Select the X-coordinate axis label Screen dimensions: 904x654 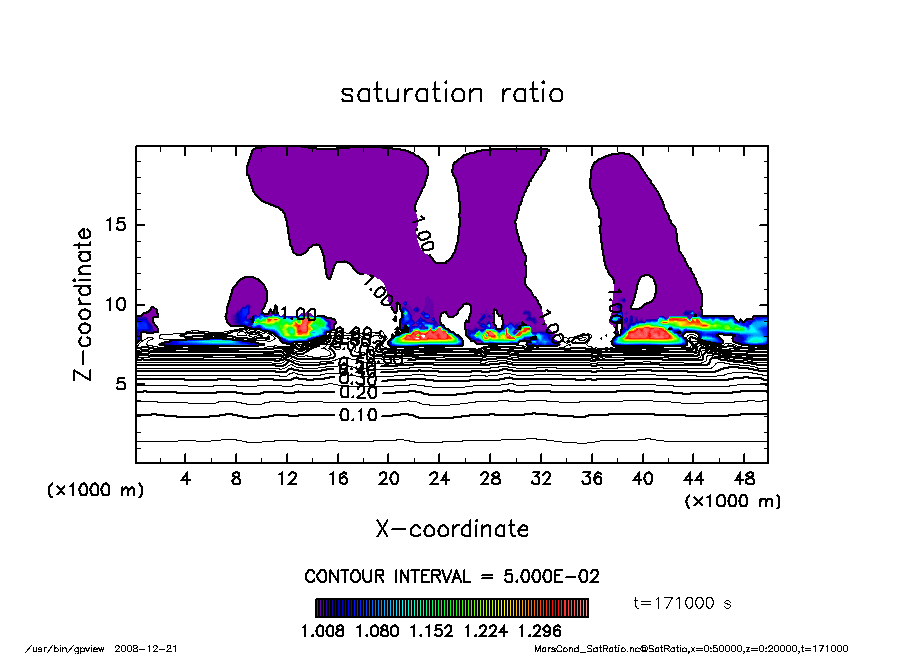(452, 528)
